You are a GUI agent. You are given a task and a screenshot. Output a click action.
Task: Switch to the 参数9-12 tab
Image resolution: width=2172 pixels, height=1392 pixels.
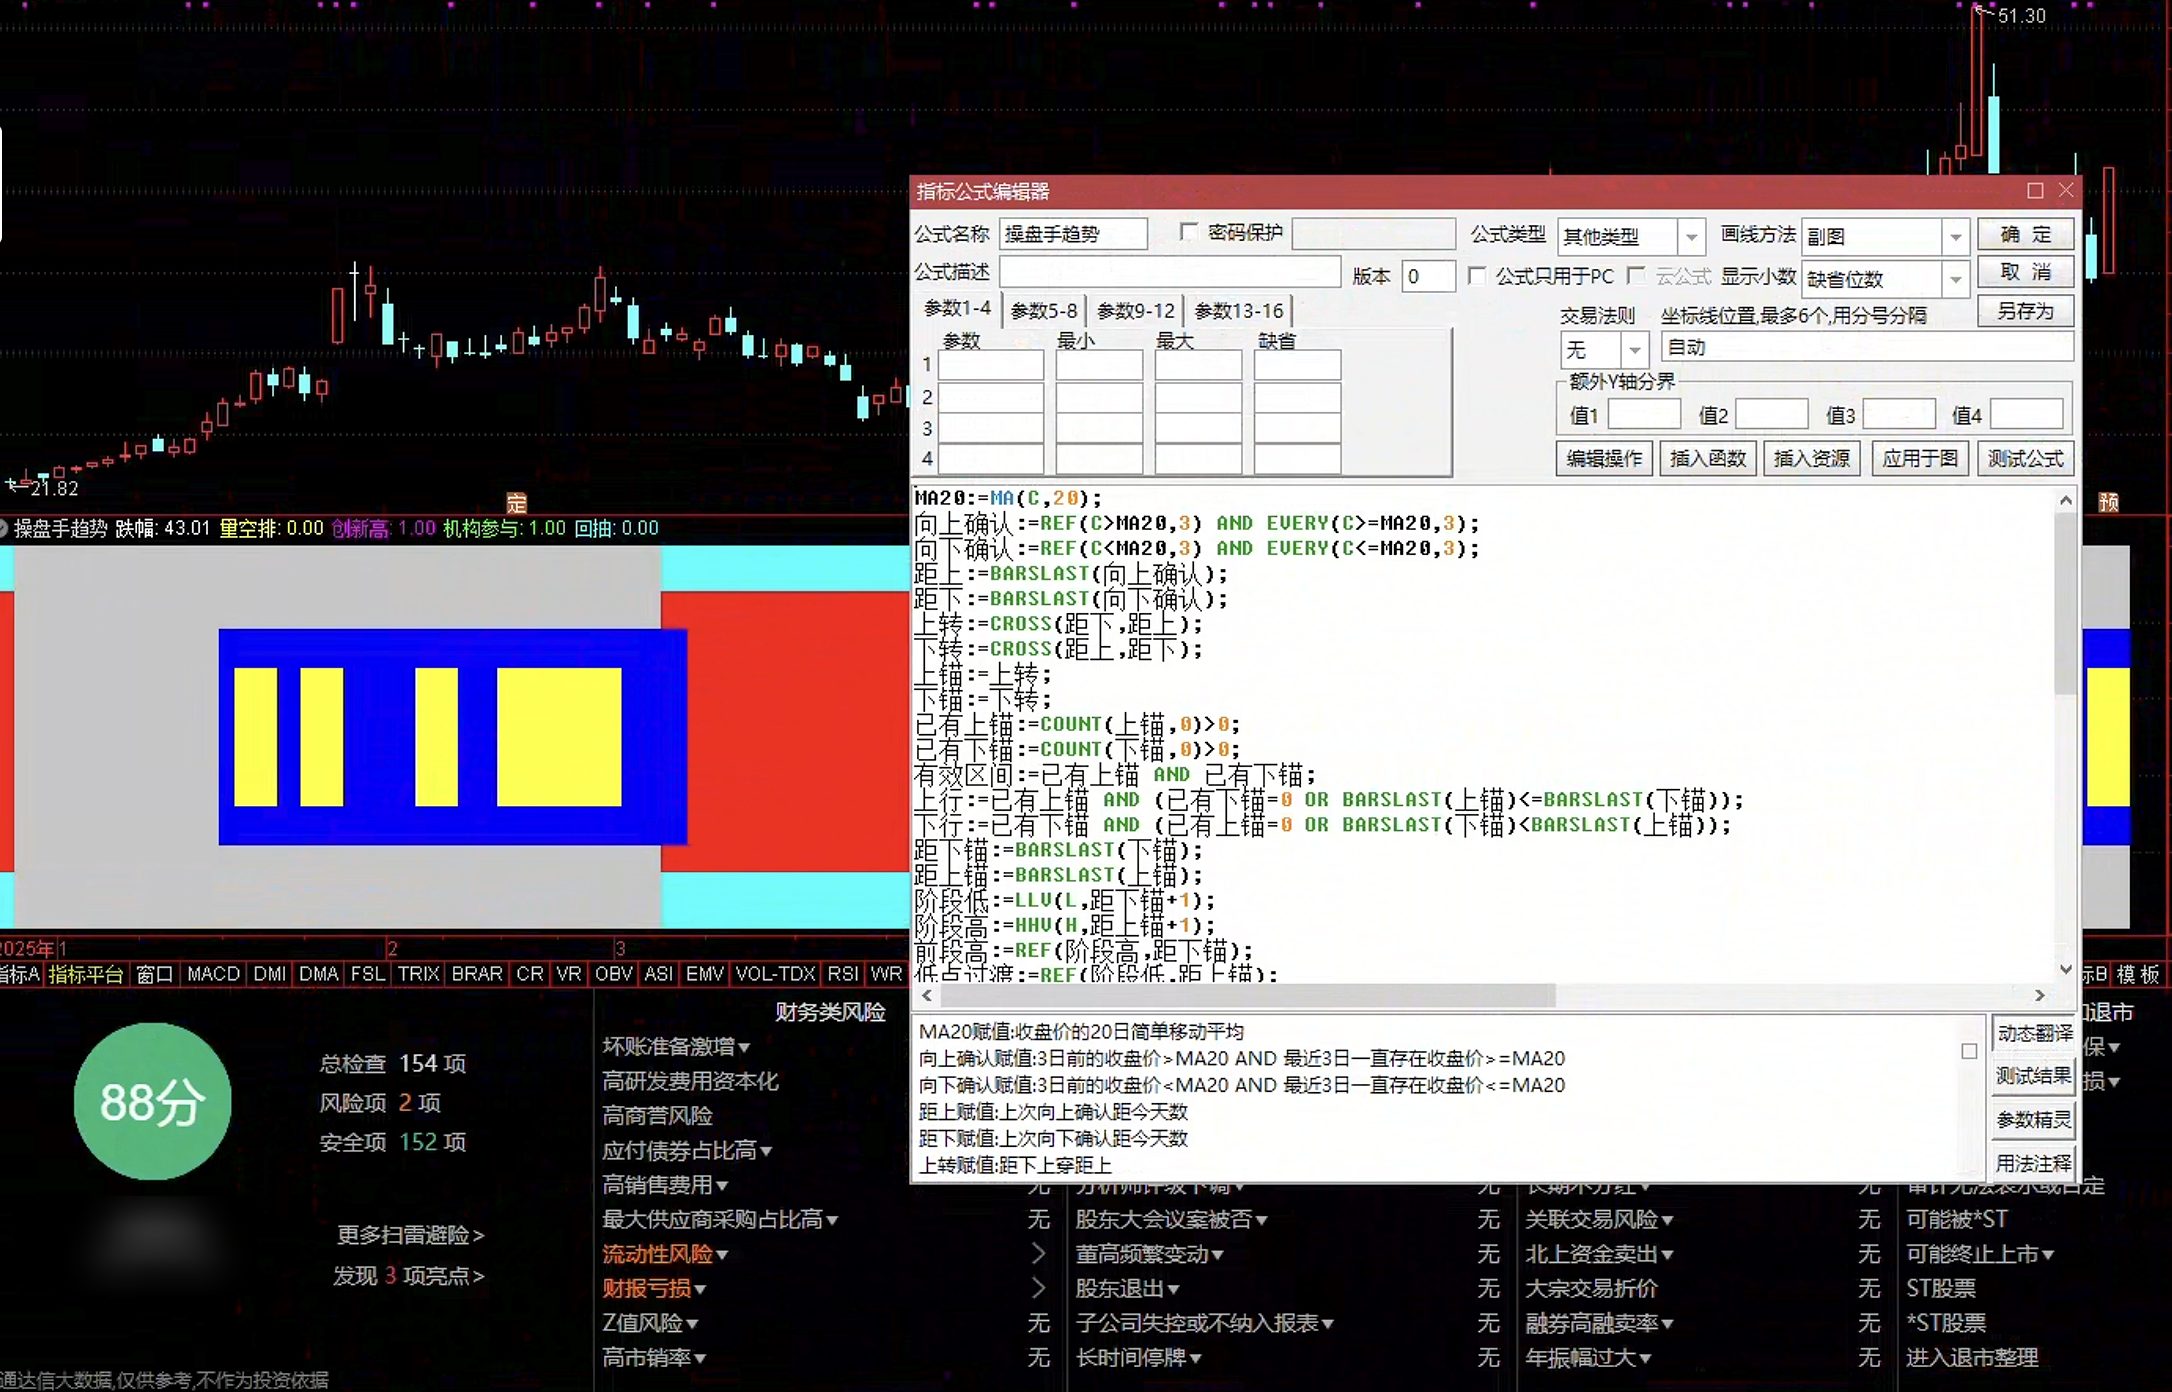1135,311
